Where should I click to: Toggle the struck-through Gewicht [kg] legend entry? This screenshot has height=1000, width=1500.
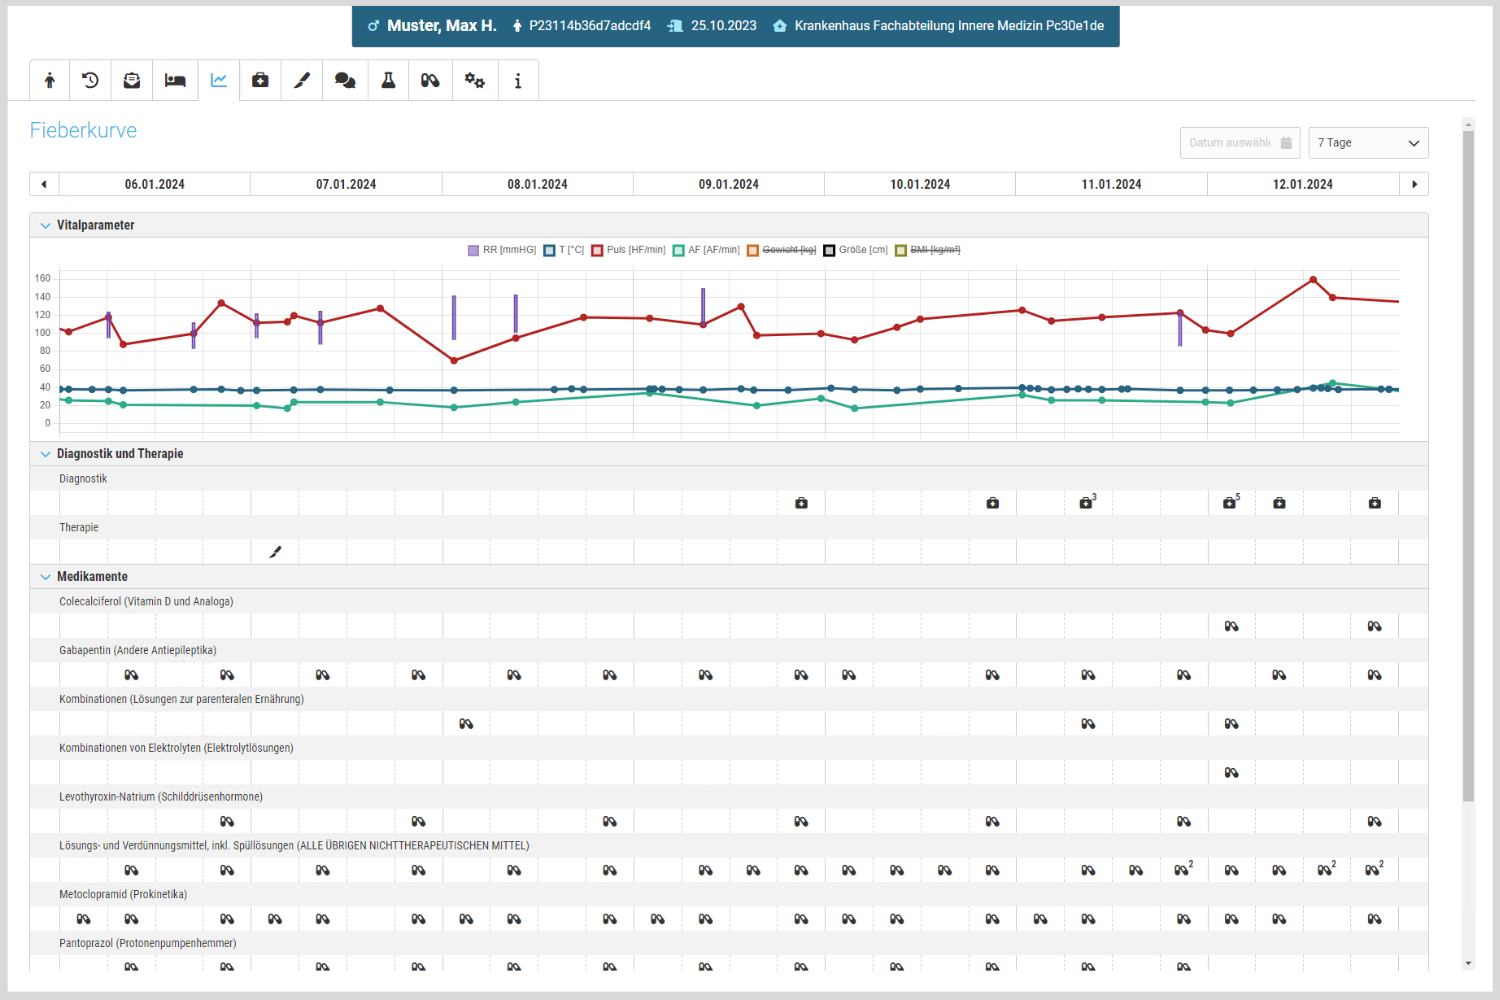(x=782, y=250)
